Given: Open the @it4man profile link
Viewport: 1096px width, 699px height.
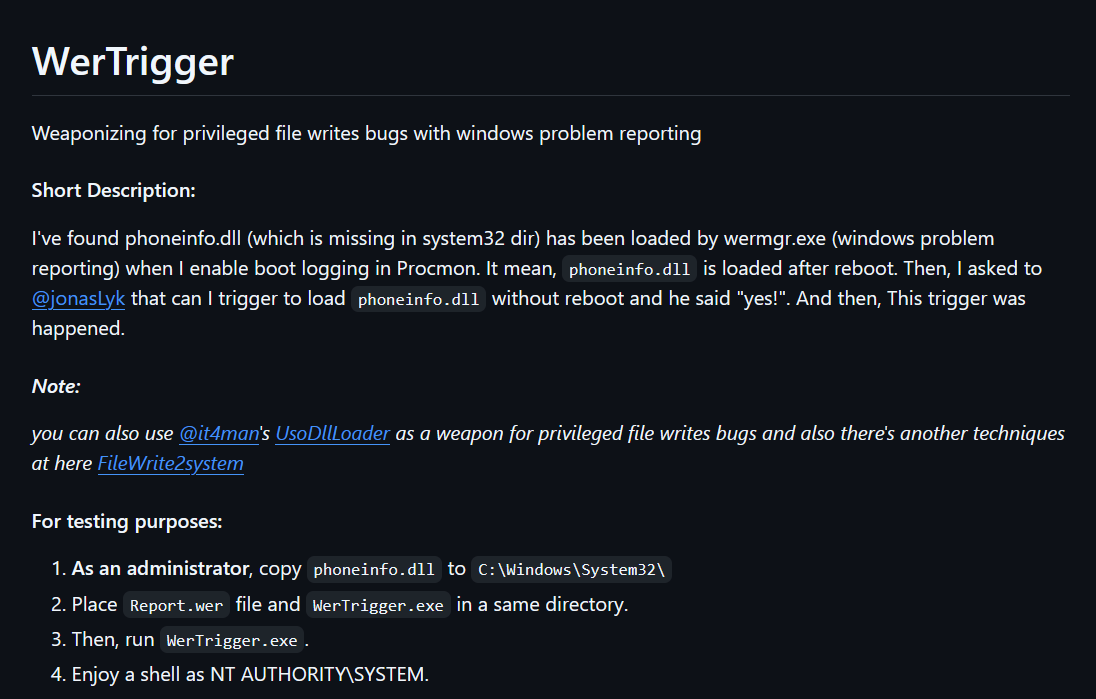Looking at the screenshot, I should (219, 433).
